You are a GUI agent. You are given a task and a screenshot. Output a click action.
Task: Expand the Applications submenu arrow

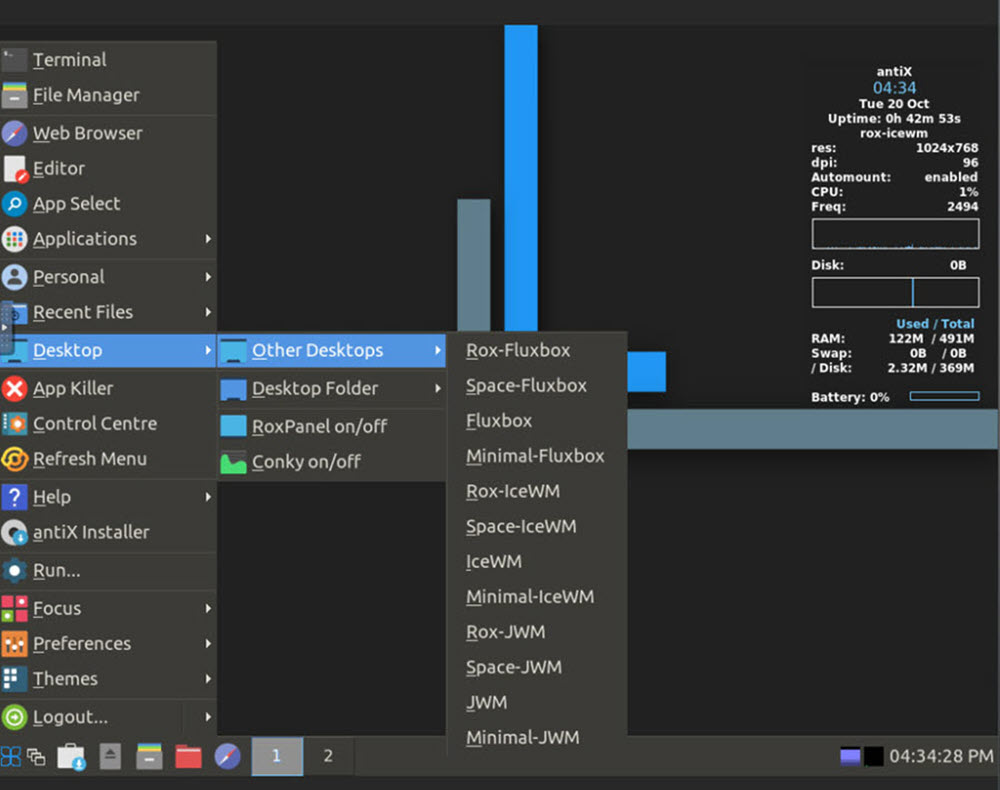[208, 239]
